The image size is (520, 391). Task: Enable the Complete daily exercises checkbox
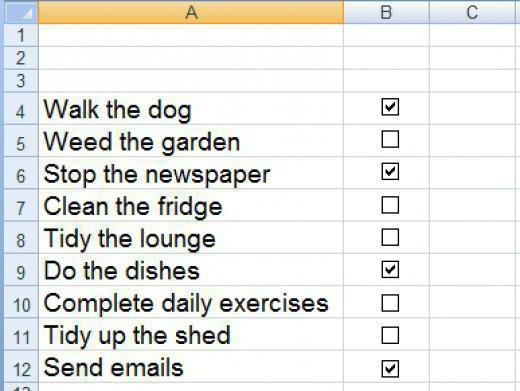[x=390, y=303]
